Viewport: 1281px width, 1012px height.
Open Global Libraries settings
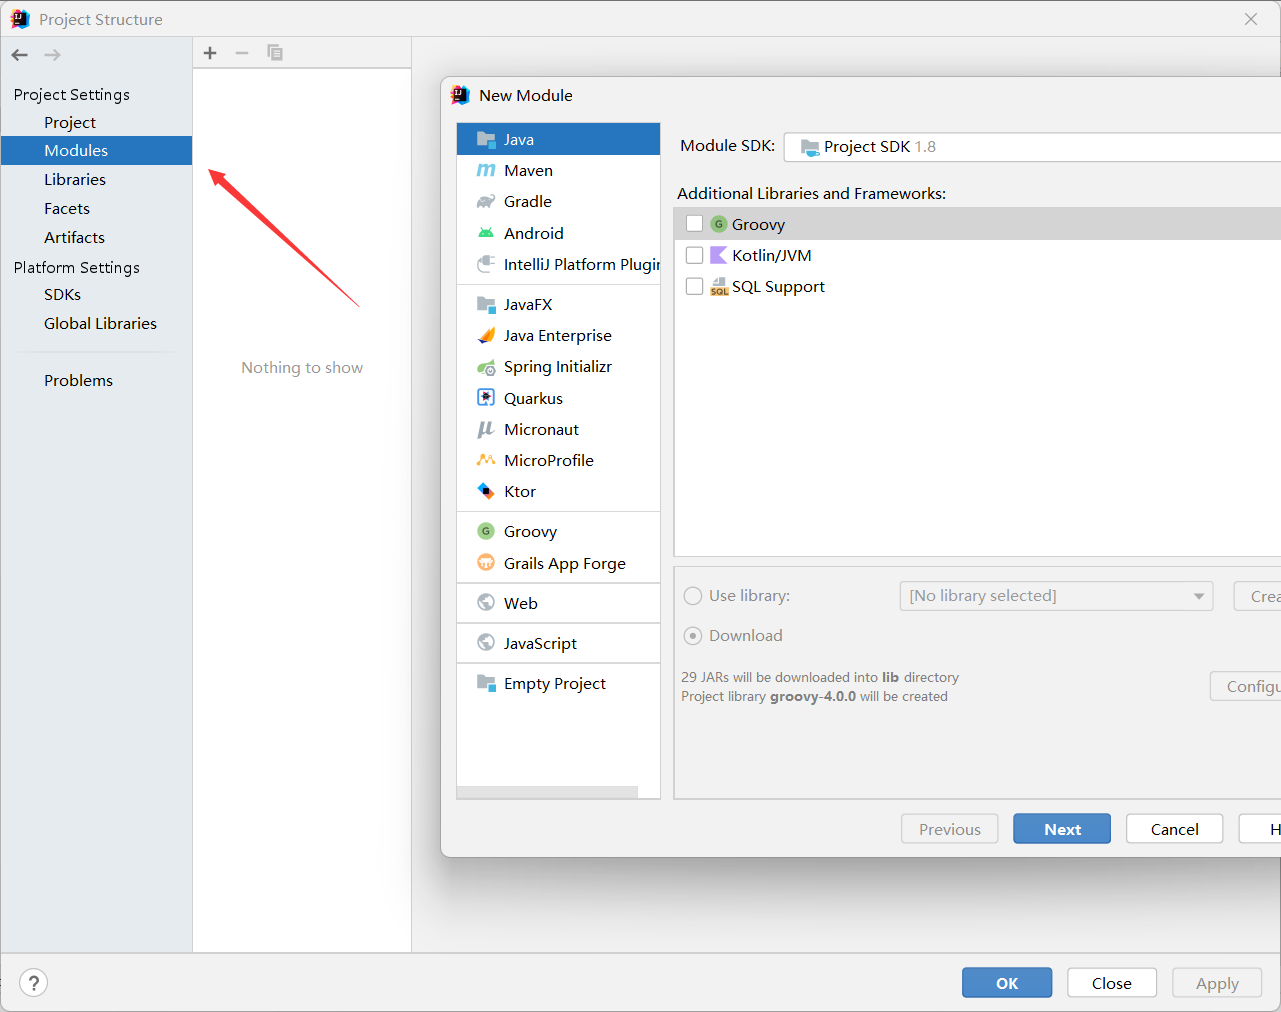(96, 323)
